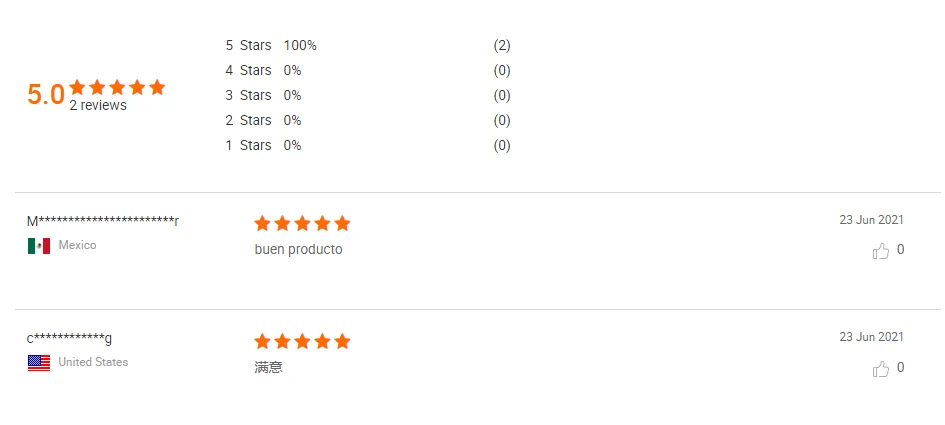This screenshot has height=425, width=945.
Task: Select the 3 Stars rating row
Action: (x=249, y=95)
